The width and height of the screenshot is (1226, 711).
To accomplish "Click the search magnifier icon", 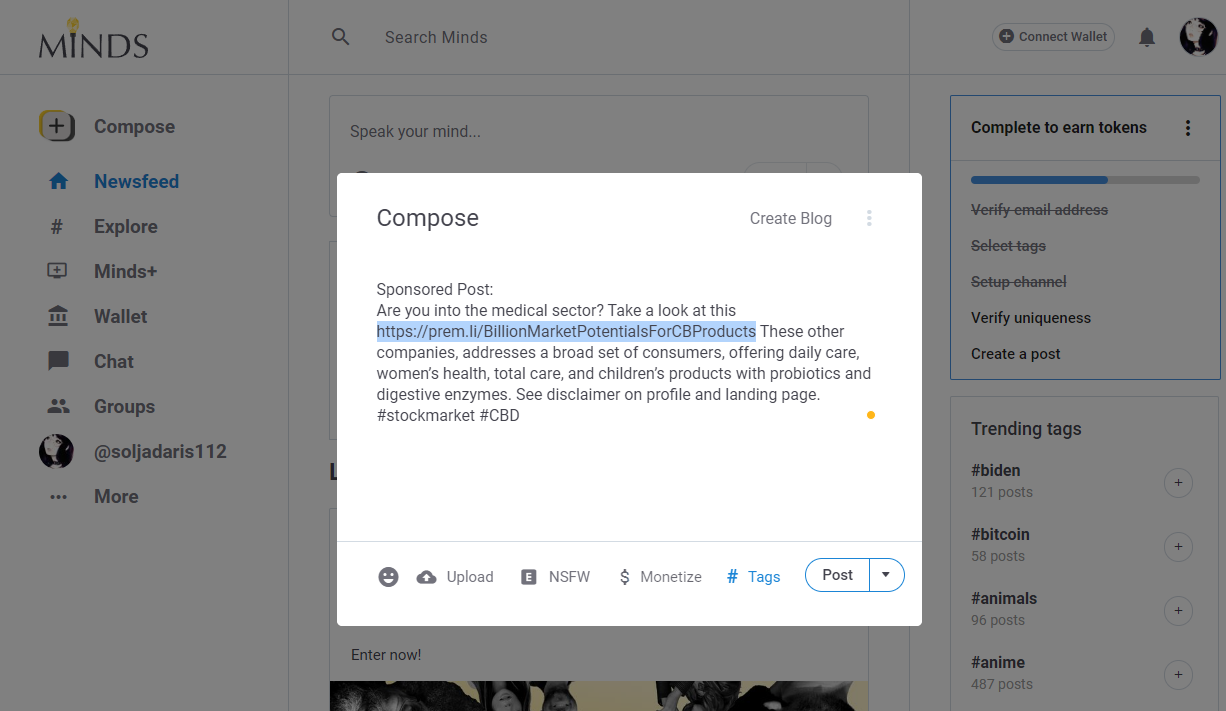I will [341, 37].
